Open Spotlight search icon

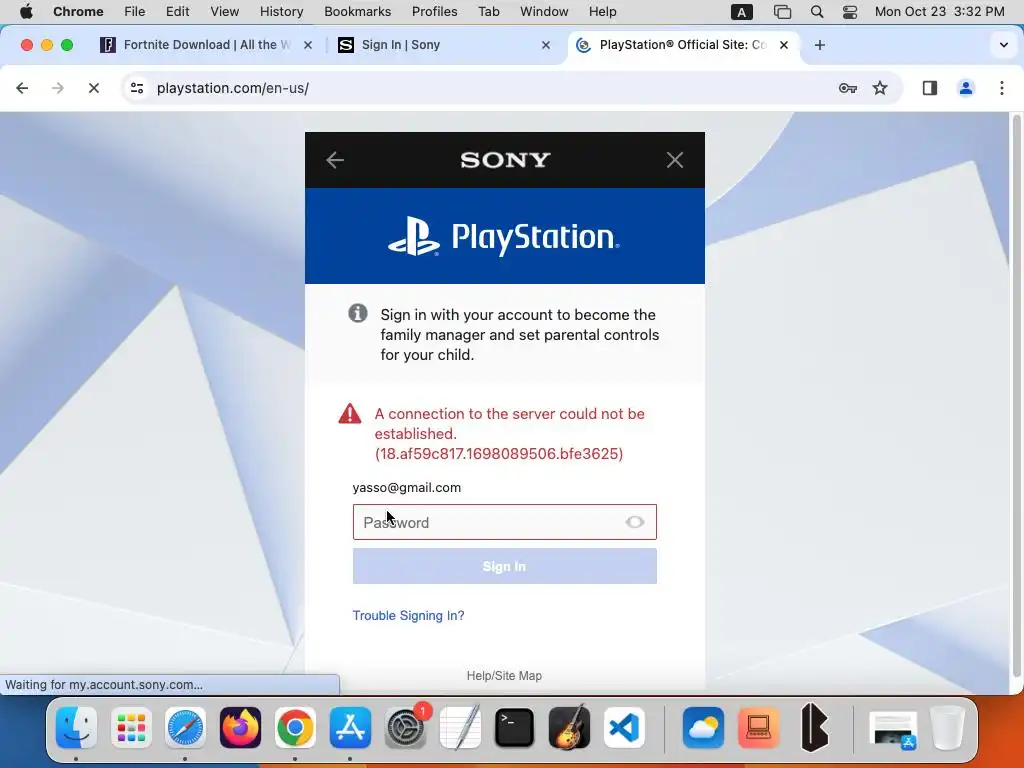point(816,12)
